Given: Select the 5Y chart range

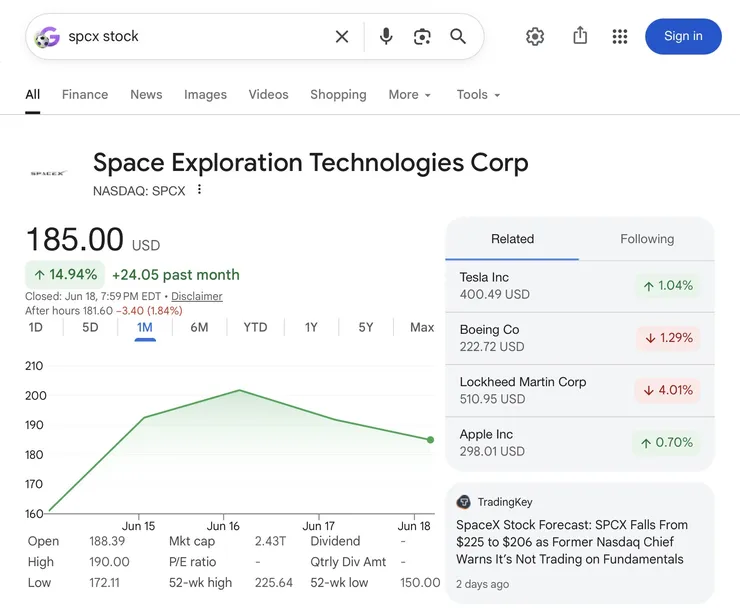Looking at the screenshot, I should point(366,327).
